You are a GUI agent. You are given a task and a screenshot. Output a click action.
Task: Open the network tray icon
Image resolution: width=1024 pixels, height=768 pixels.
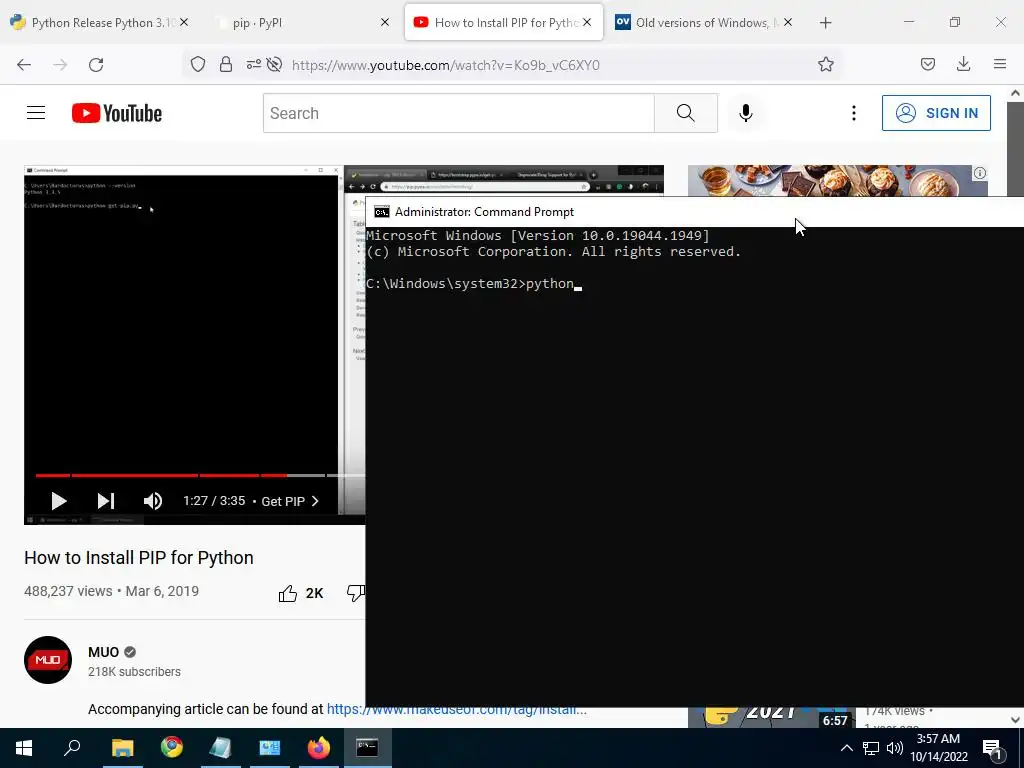click(x=871, y=748)
